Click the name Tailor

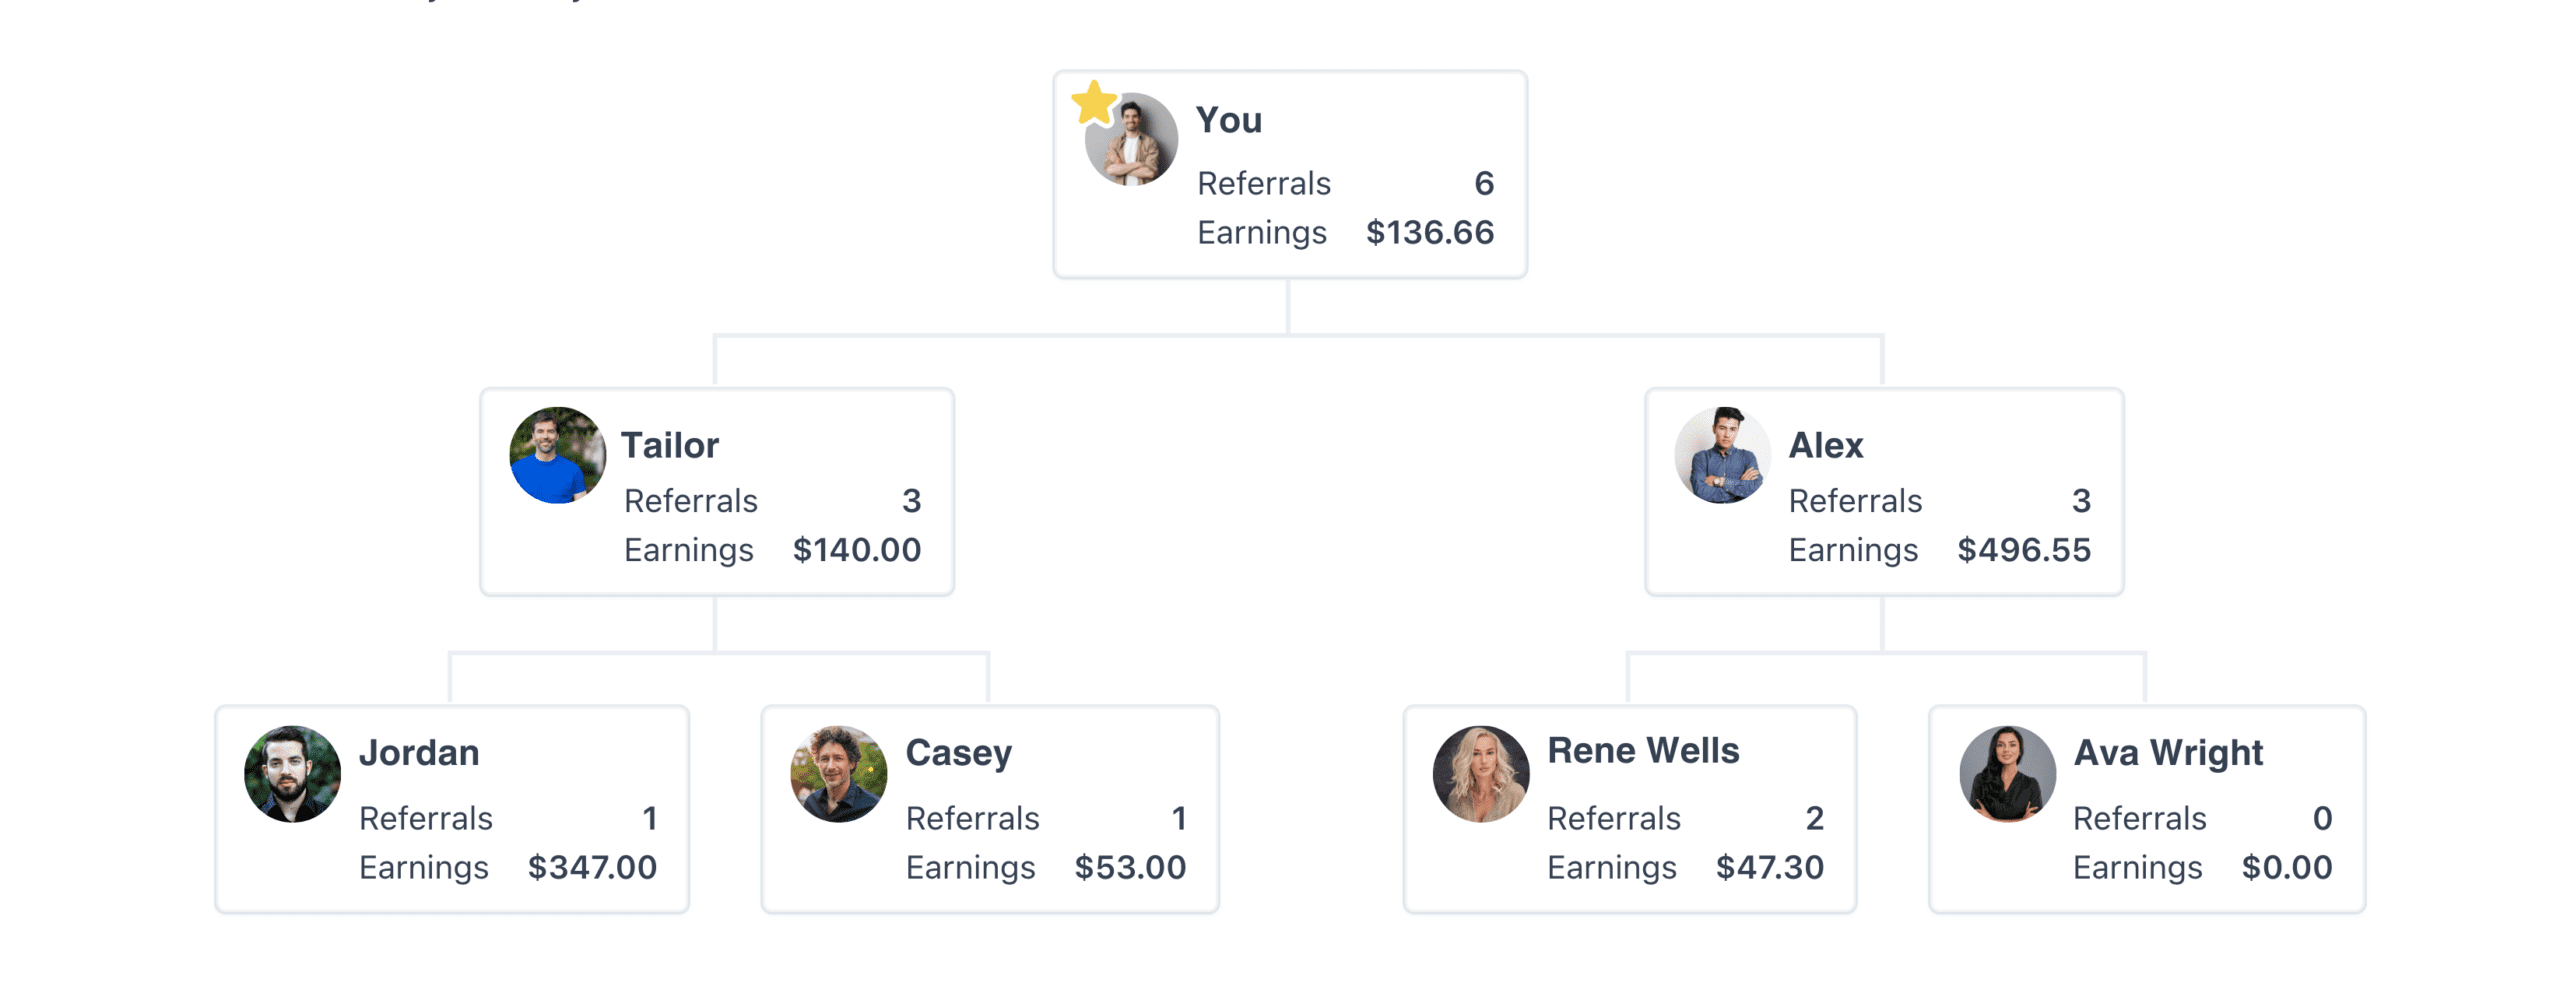[669, 445]
